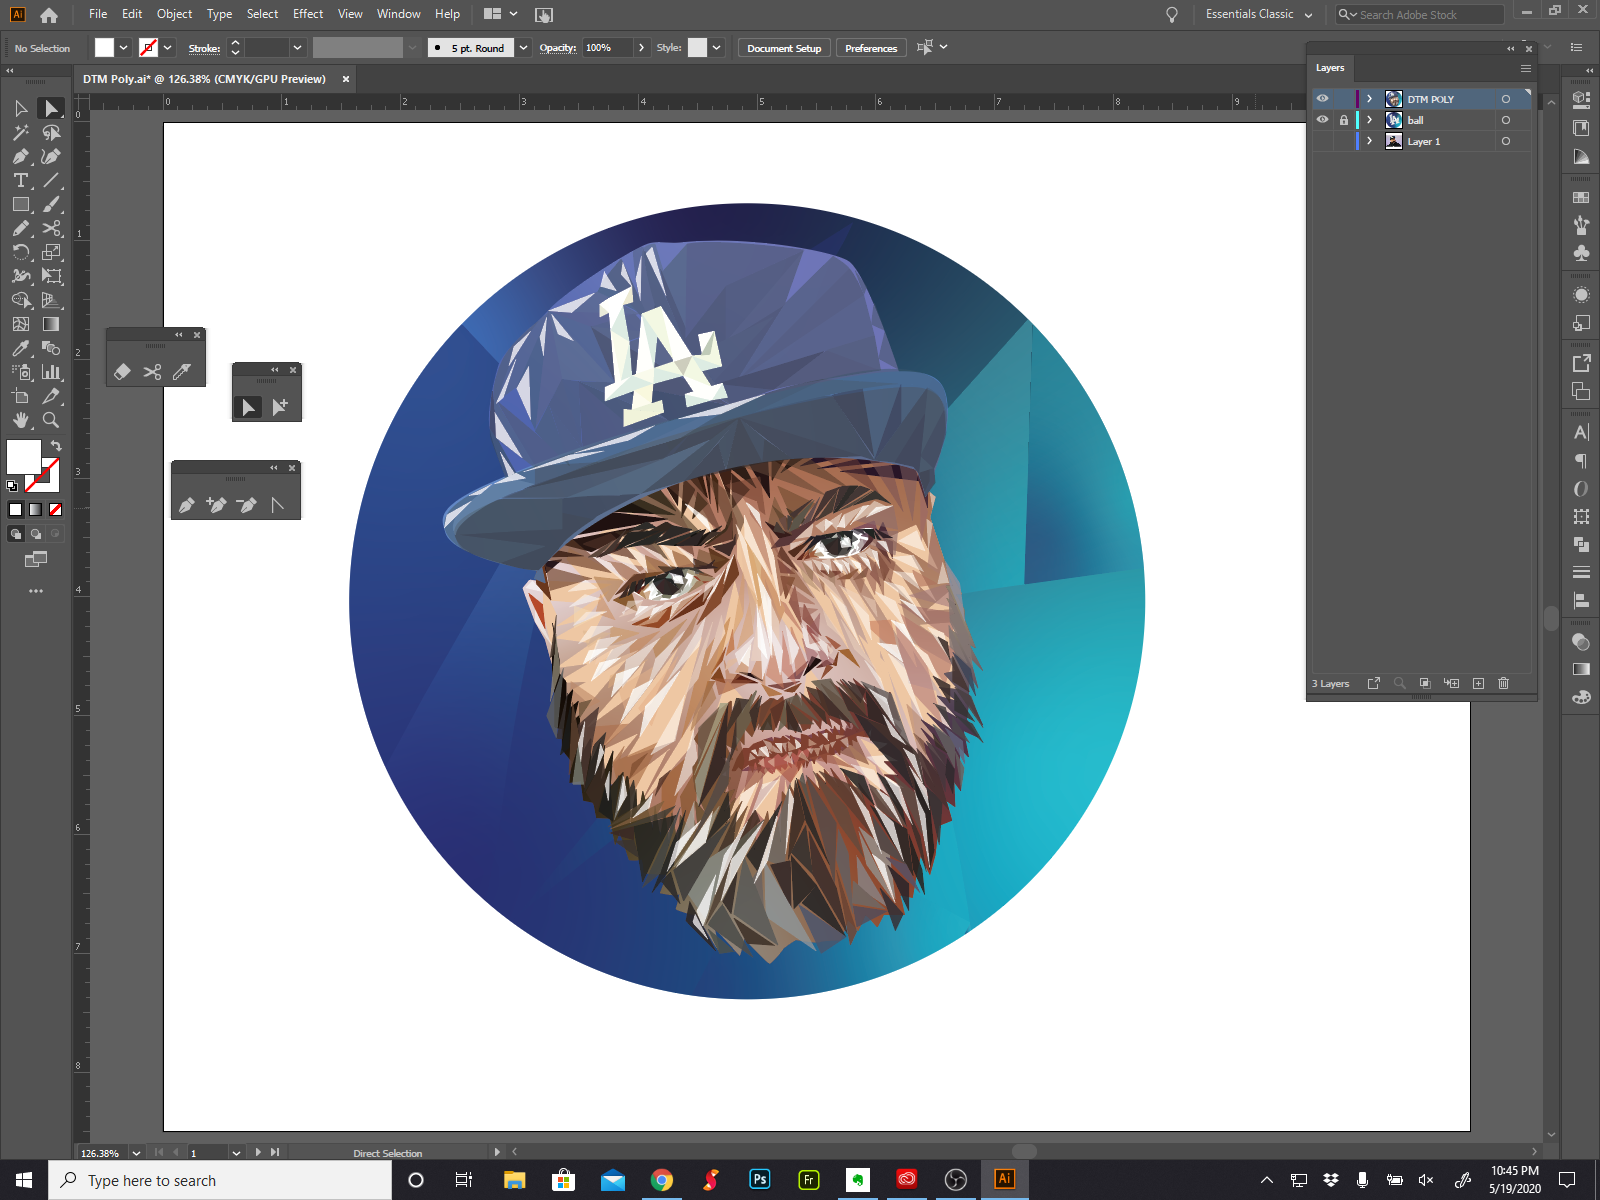The image size is (1600, 1200).
Task: Set paint mode to None
Action: (x=55, y=509)
